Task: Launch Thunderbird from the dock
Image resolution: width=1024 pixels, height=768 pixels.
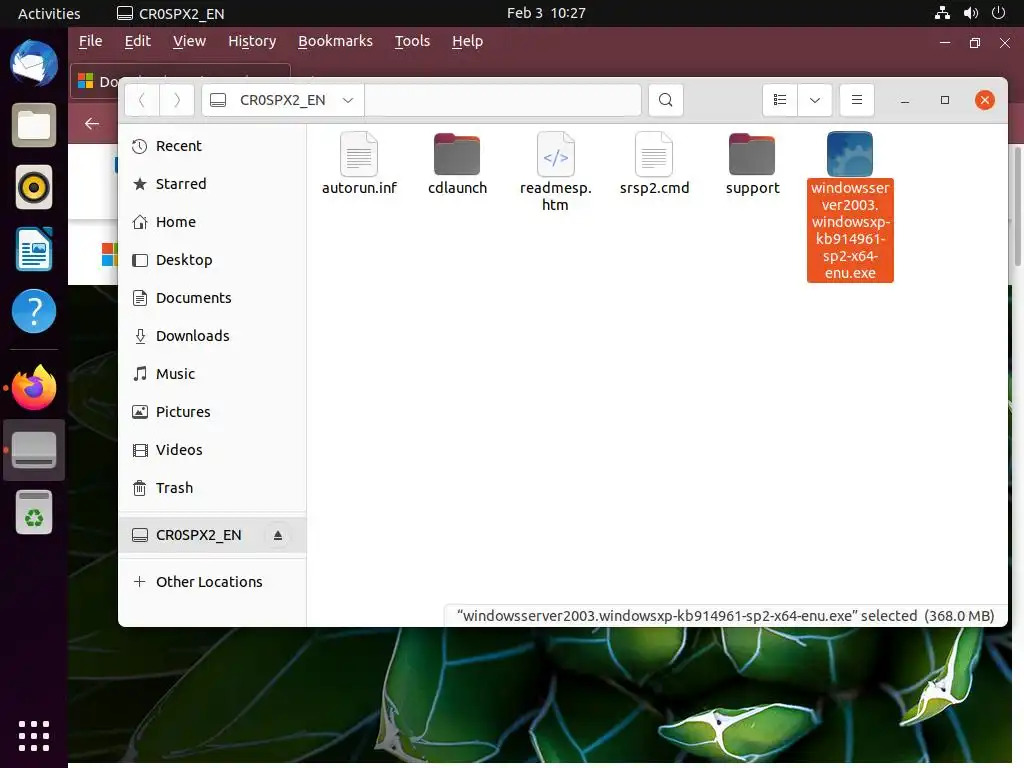Action: [x=34, y=63]
